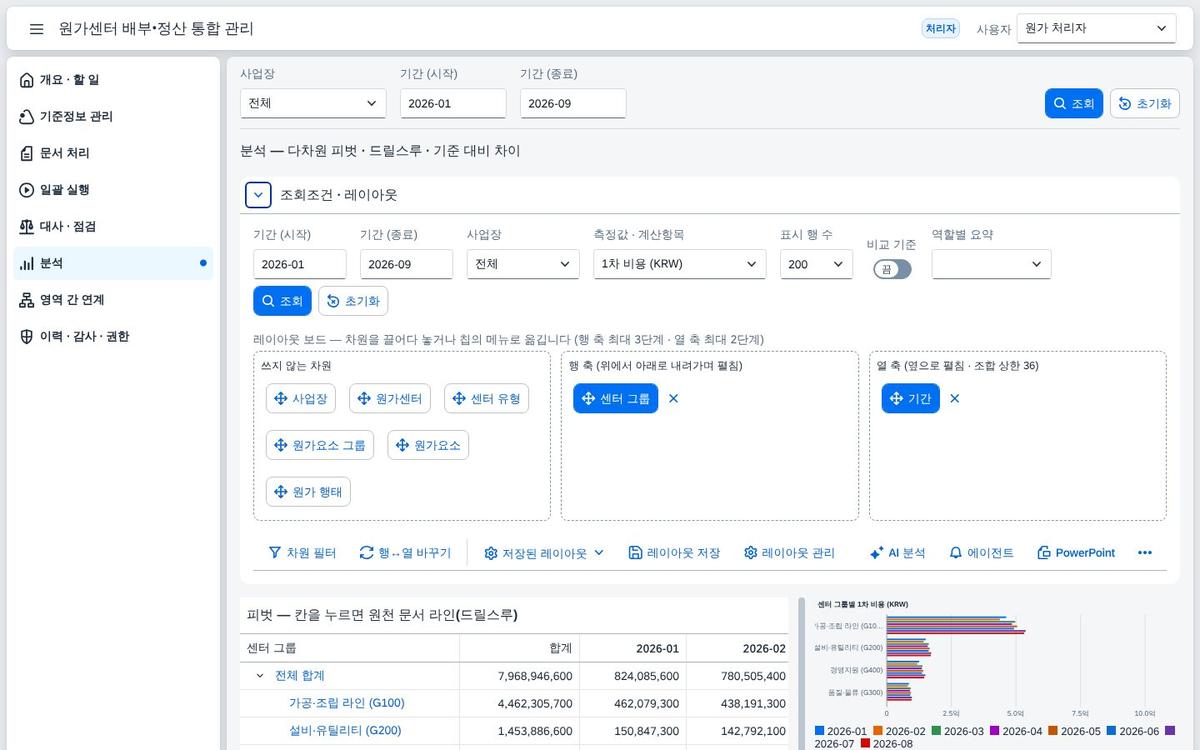Click the 2026-01 column header
The height and width of the screenshot is (750, 1200).
[x=633, y=648]
